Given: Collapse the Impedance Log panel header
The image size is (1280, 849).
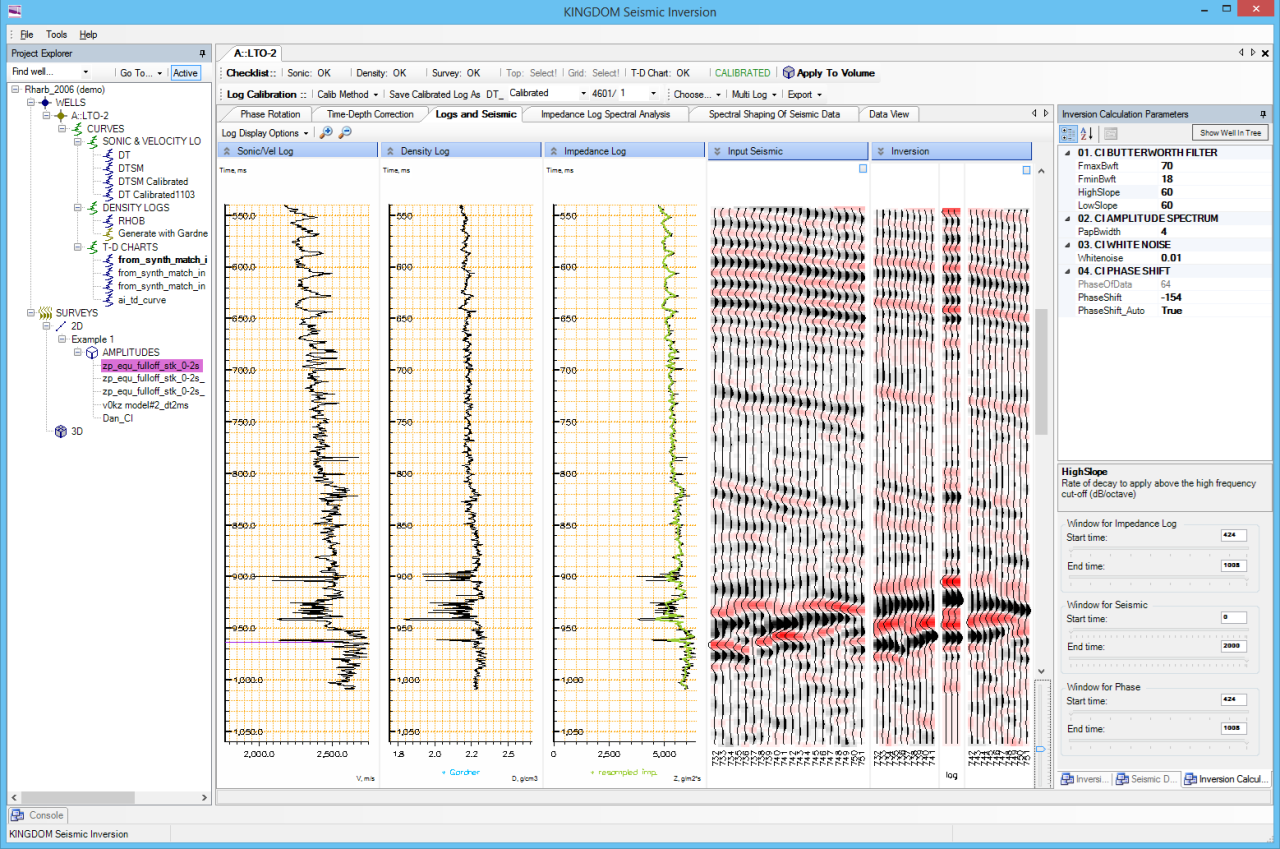Looking at the screenshot, I should pos(554,151).
